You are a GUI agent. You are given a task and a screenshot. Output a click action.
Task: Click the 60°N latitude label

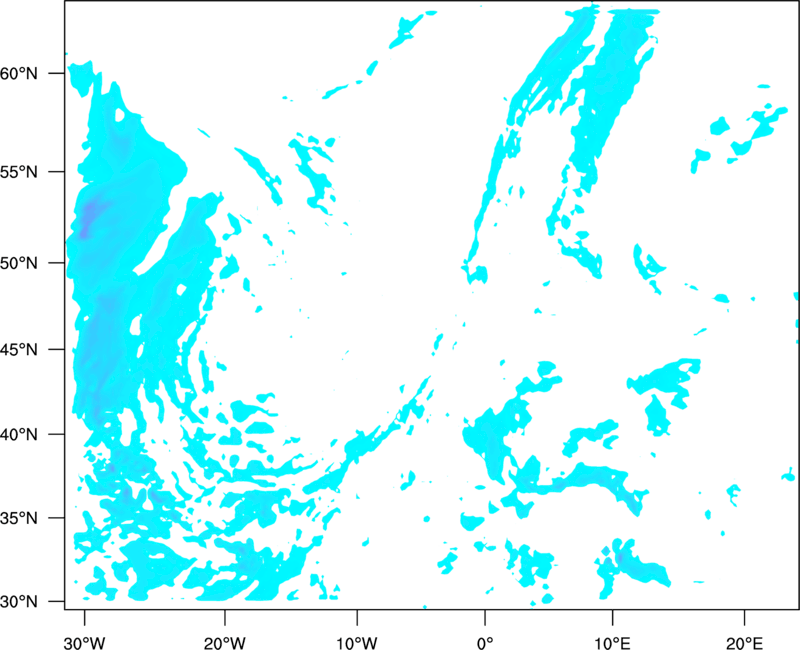click(19, 73)
